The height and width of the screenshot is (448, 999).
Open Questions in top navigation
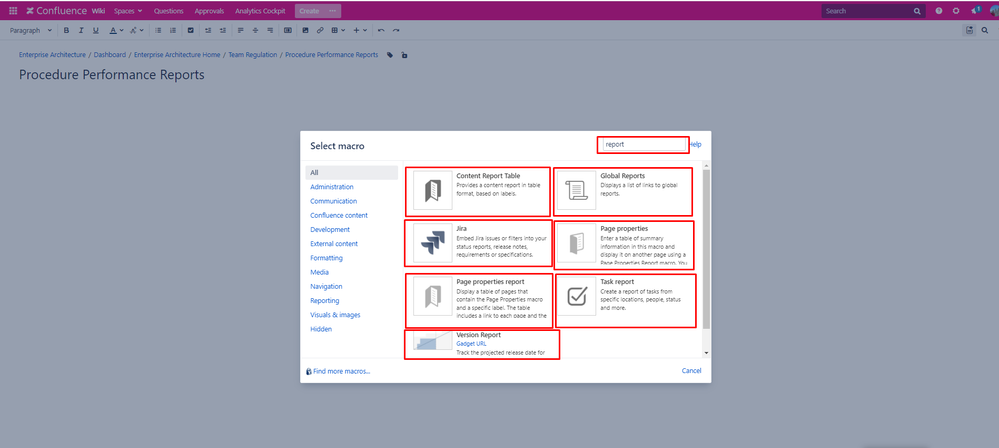[168, 11]
